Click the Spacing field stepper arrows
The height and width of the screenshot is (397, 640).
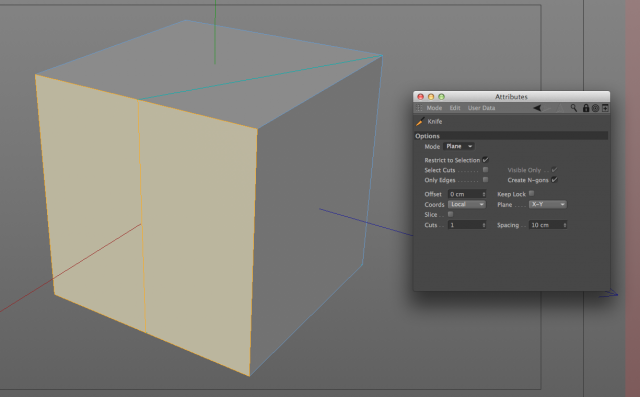click(565, 225)
